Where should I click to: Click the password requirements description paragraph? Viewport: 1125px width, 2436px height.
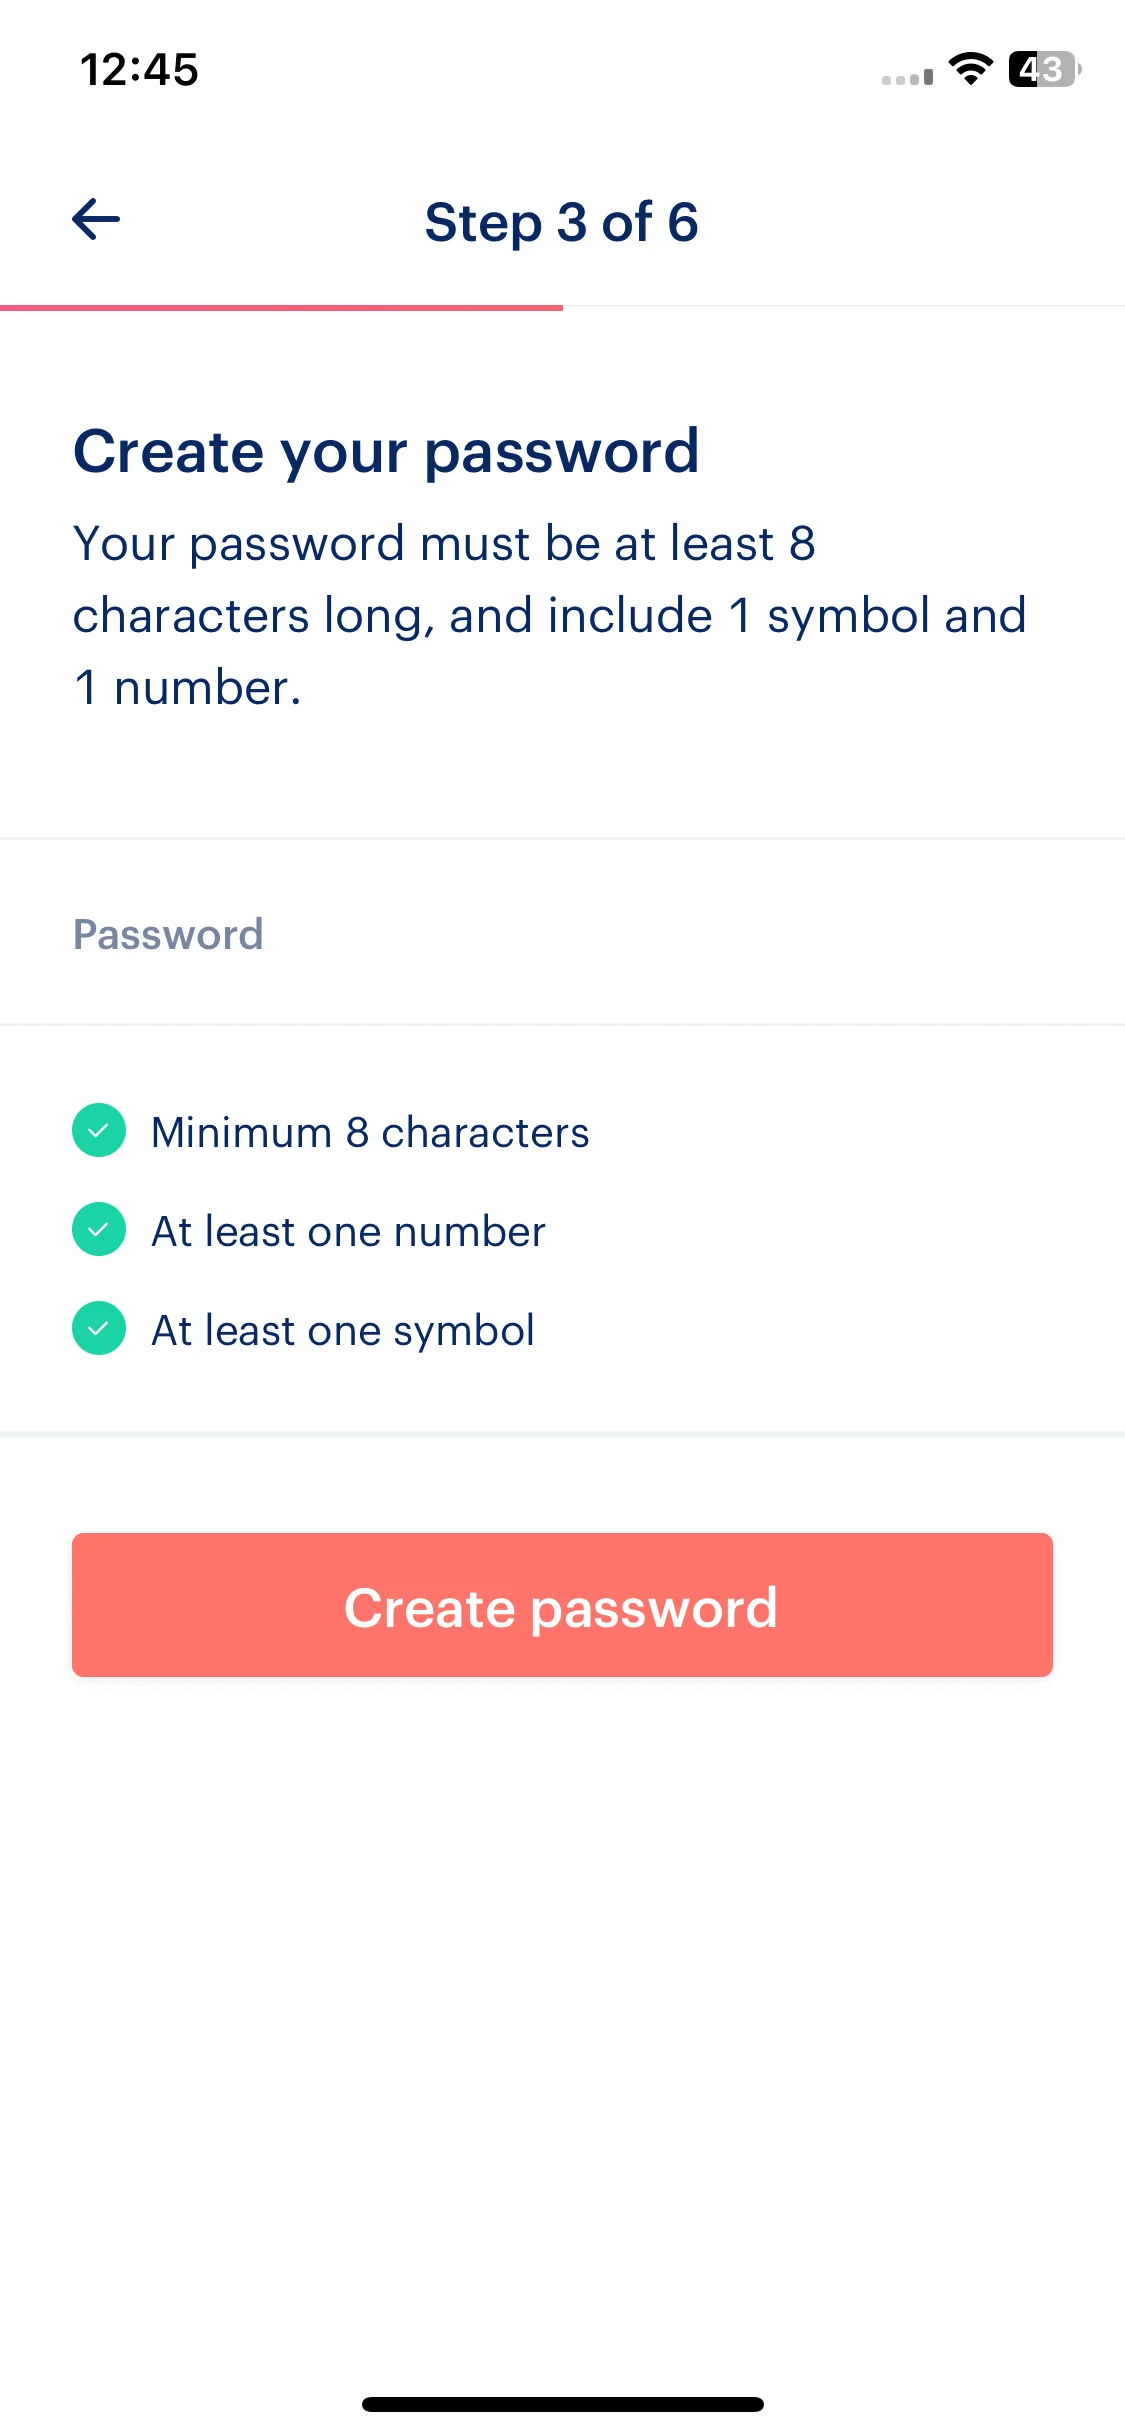tap(550, 615)
